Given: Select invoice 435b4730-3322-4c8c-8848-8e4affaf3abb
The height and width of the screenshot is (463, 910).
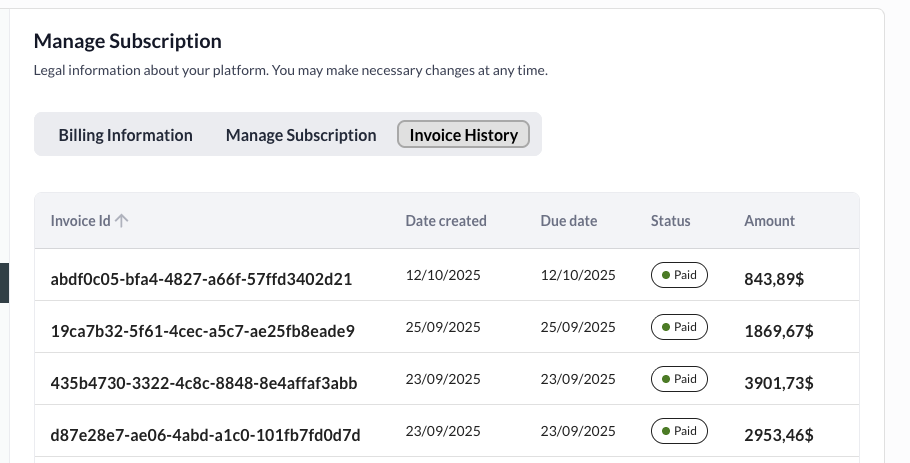Looking at the screenshot, I should pos(203,383).
